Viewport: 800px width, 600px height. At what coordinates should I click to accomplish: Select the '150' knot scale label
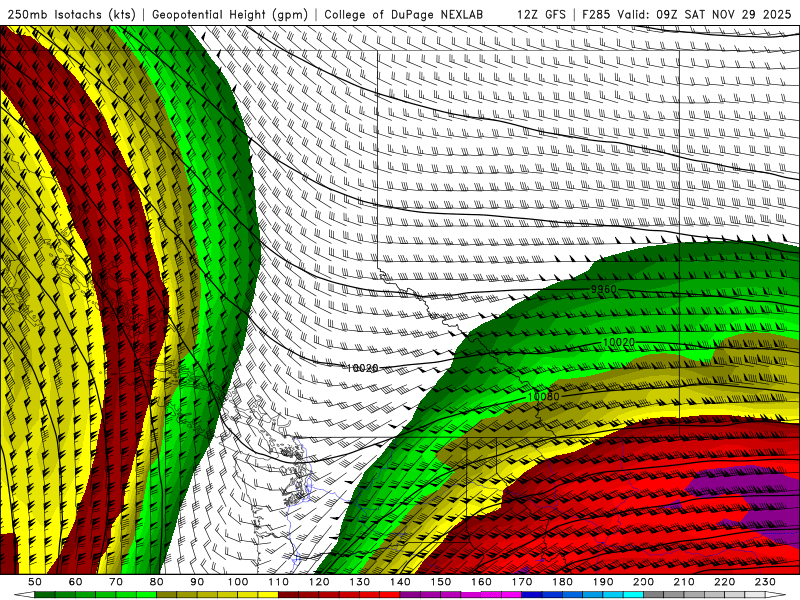coord(441,582)
